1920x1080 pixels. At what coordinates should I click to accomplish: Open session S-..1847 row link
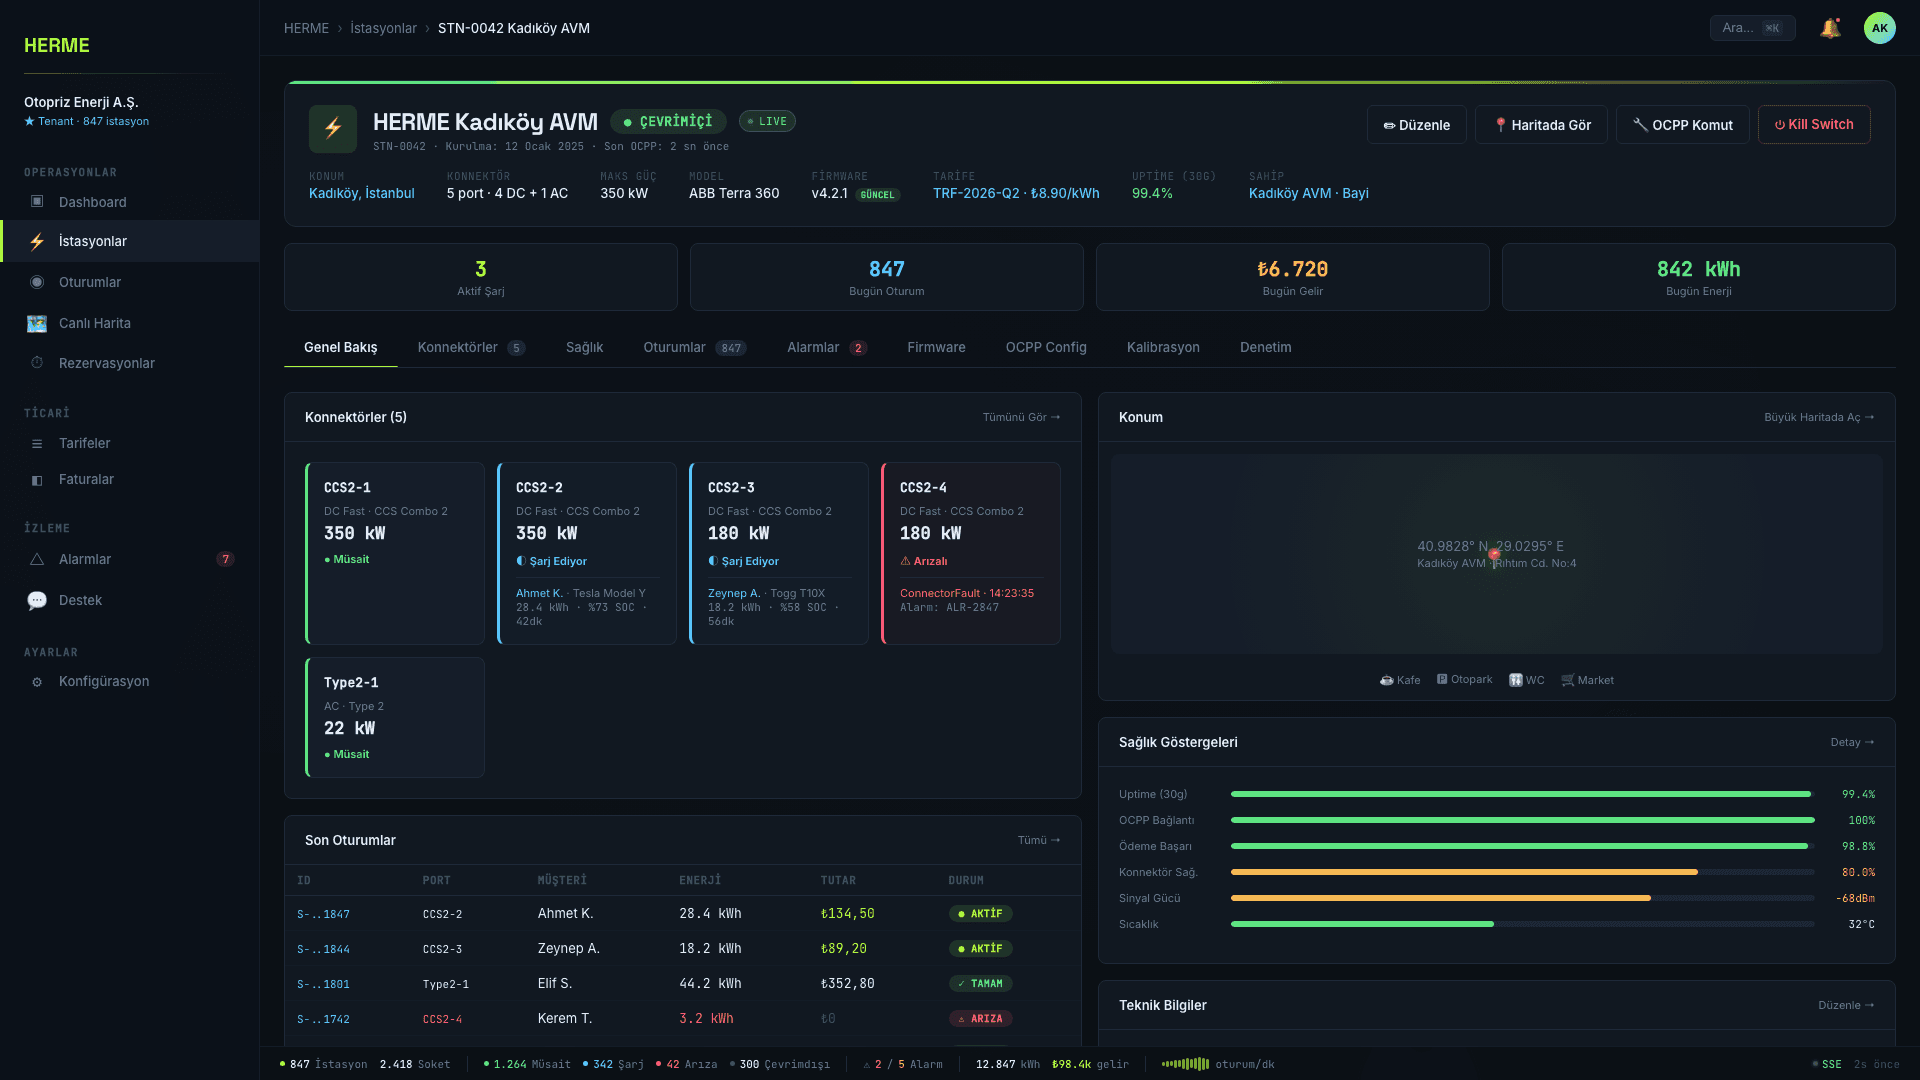(x=323, y=914)
